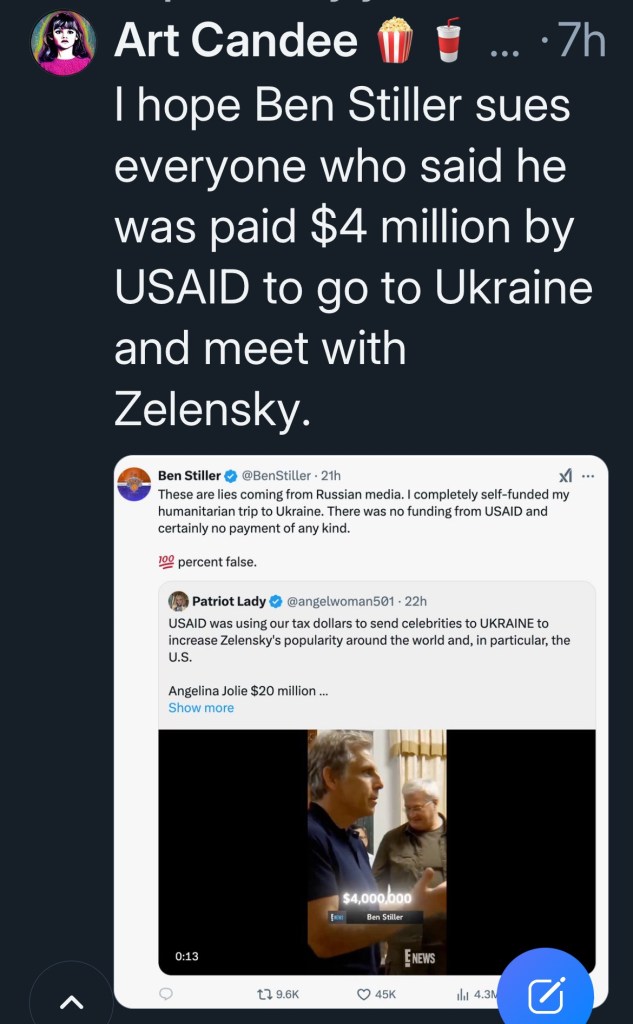Viewport: 633px width, 1024px height.
Task: Tap the repost icon showing 9.6K
Action: click(265, 994)
